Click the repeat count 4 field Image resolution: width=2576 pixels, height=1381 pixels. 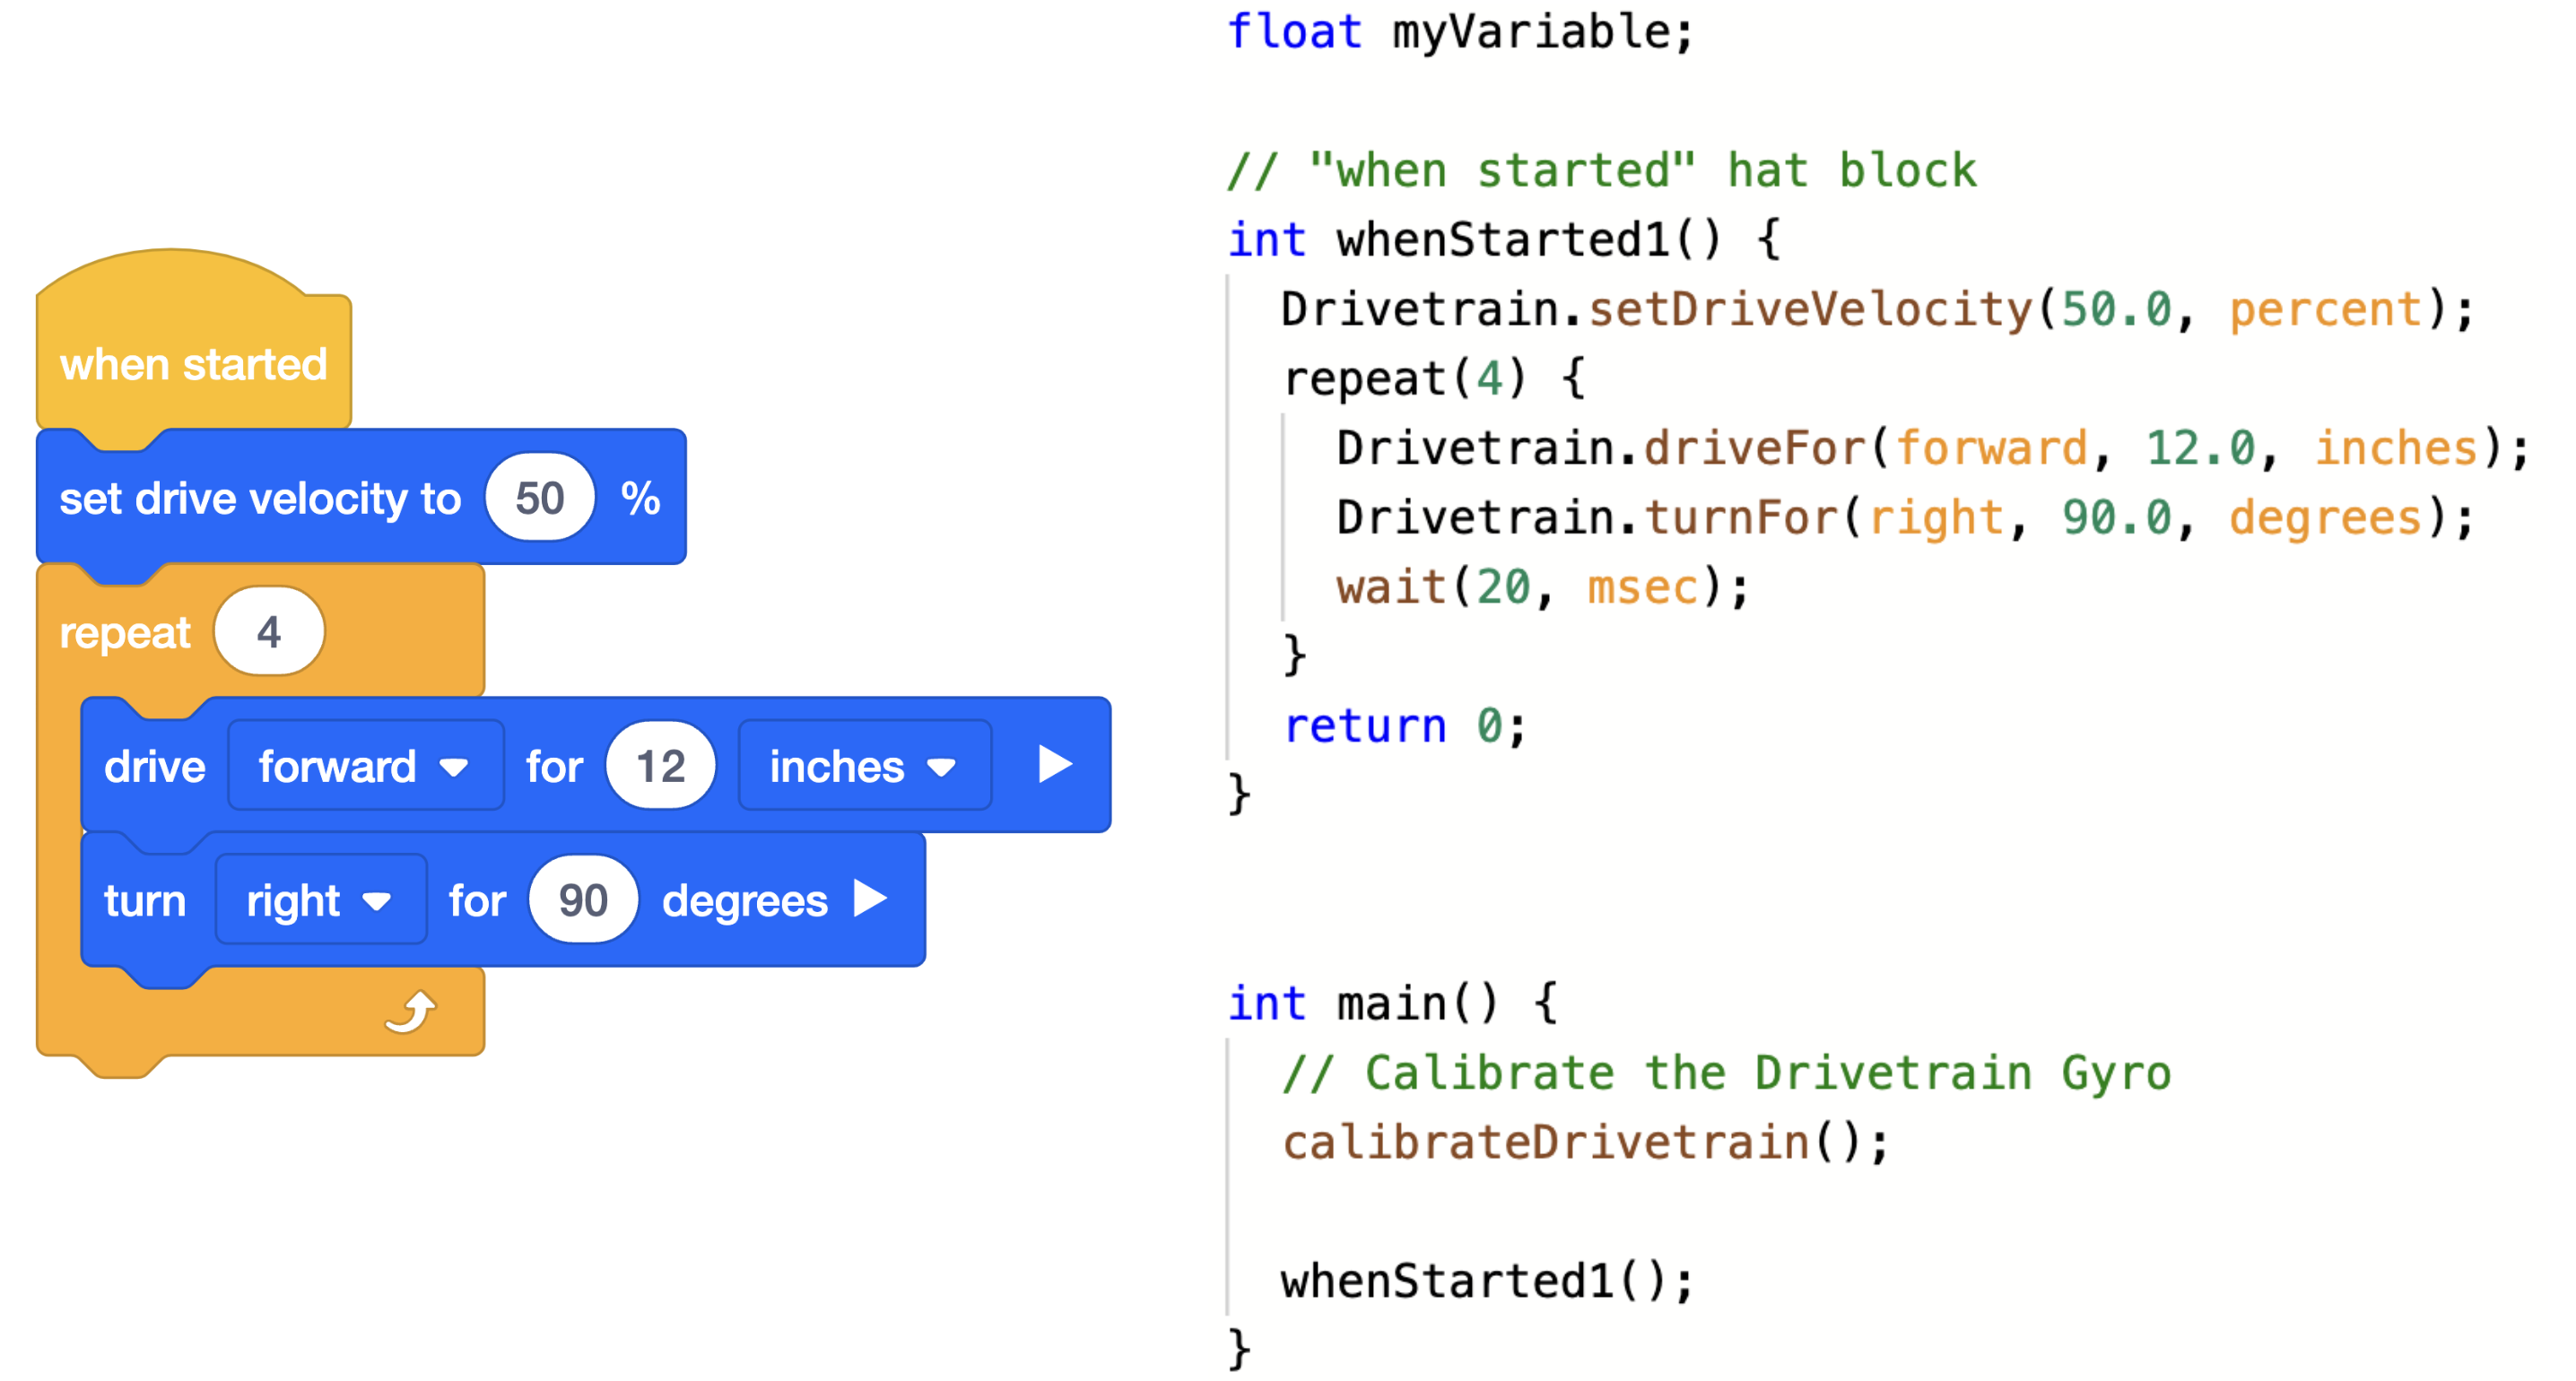(x=268, y=632)
